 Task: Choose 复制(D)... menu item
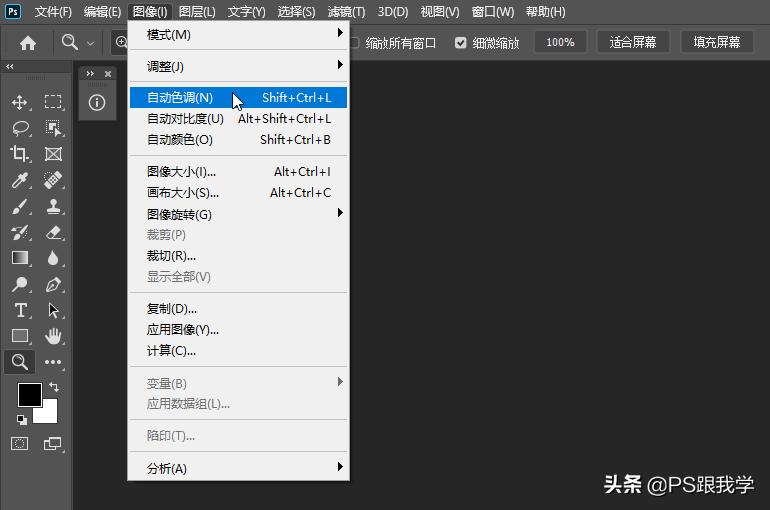point(238,309)
